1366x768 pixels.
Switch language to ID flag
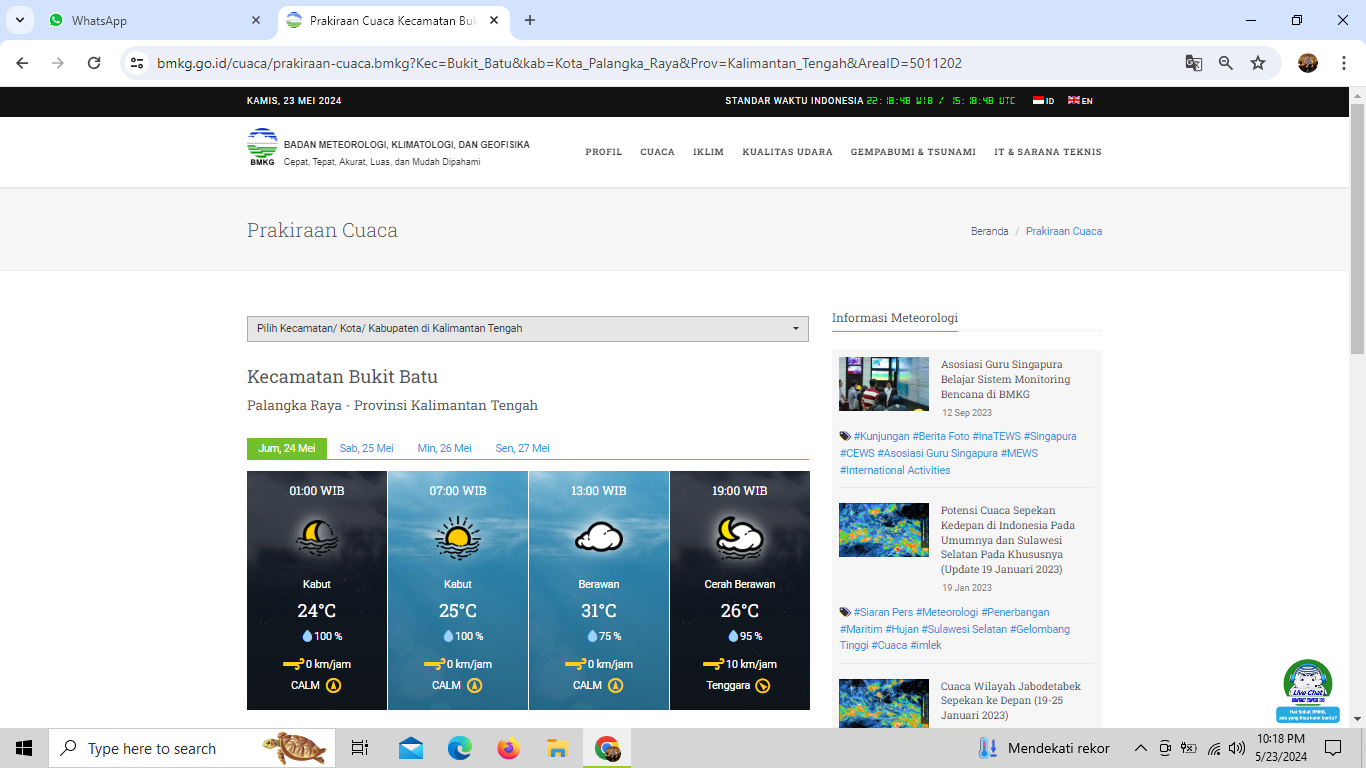(1043, 100)
